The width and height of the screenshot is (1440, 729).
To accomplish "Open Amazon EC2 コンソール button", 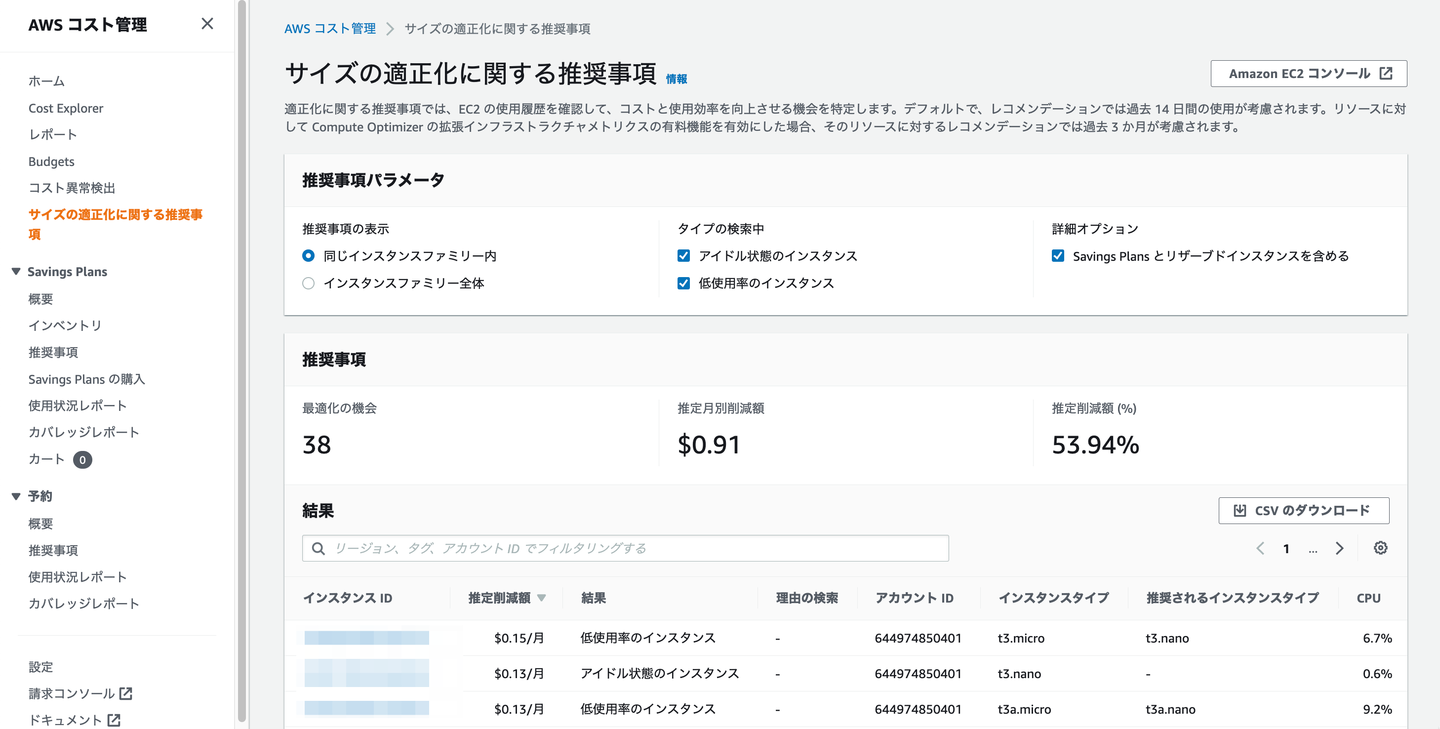I will point(1308,73).
